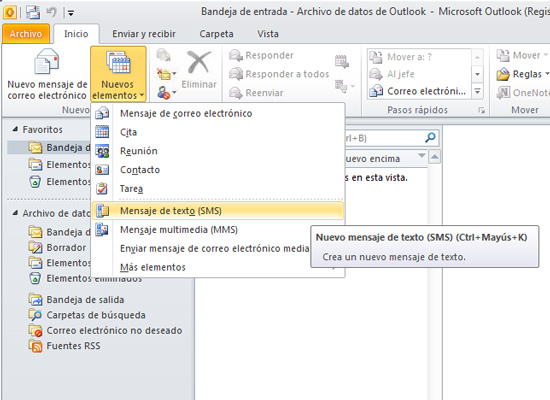Click the meeting reply icon in Responder group
The width and height of the screenshot is (550, 400).
coord(341,61)
